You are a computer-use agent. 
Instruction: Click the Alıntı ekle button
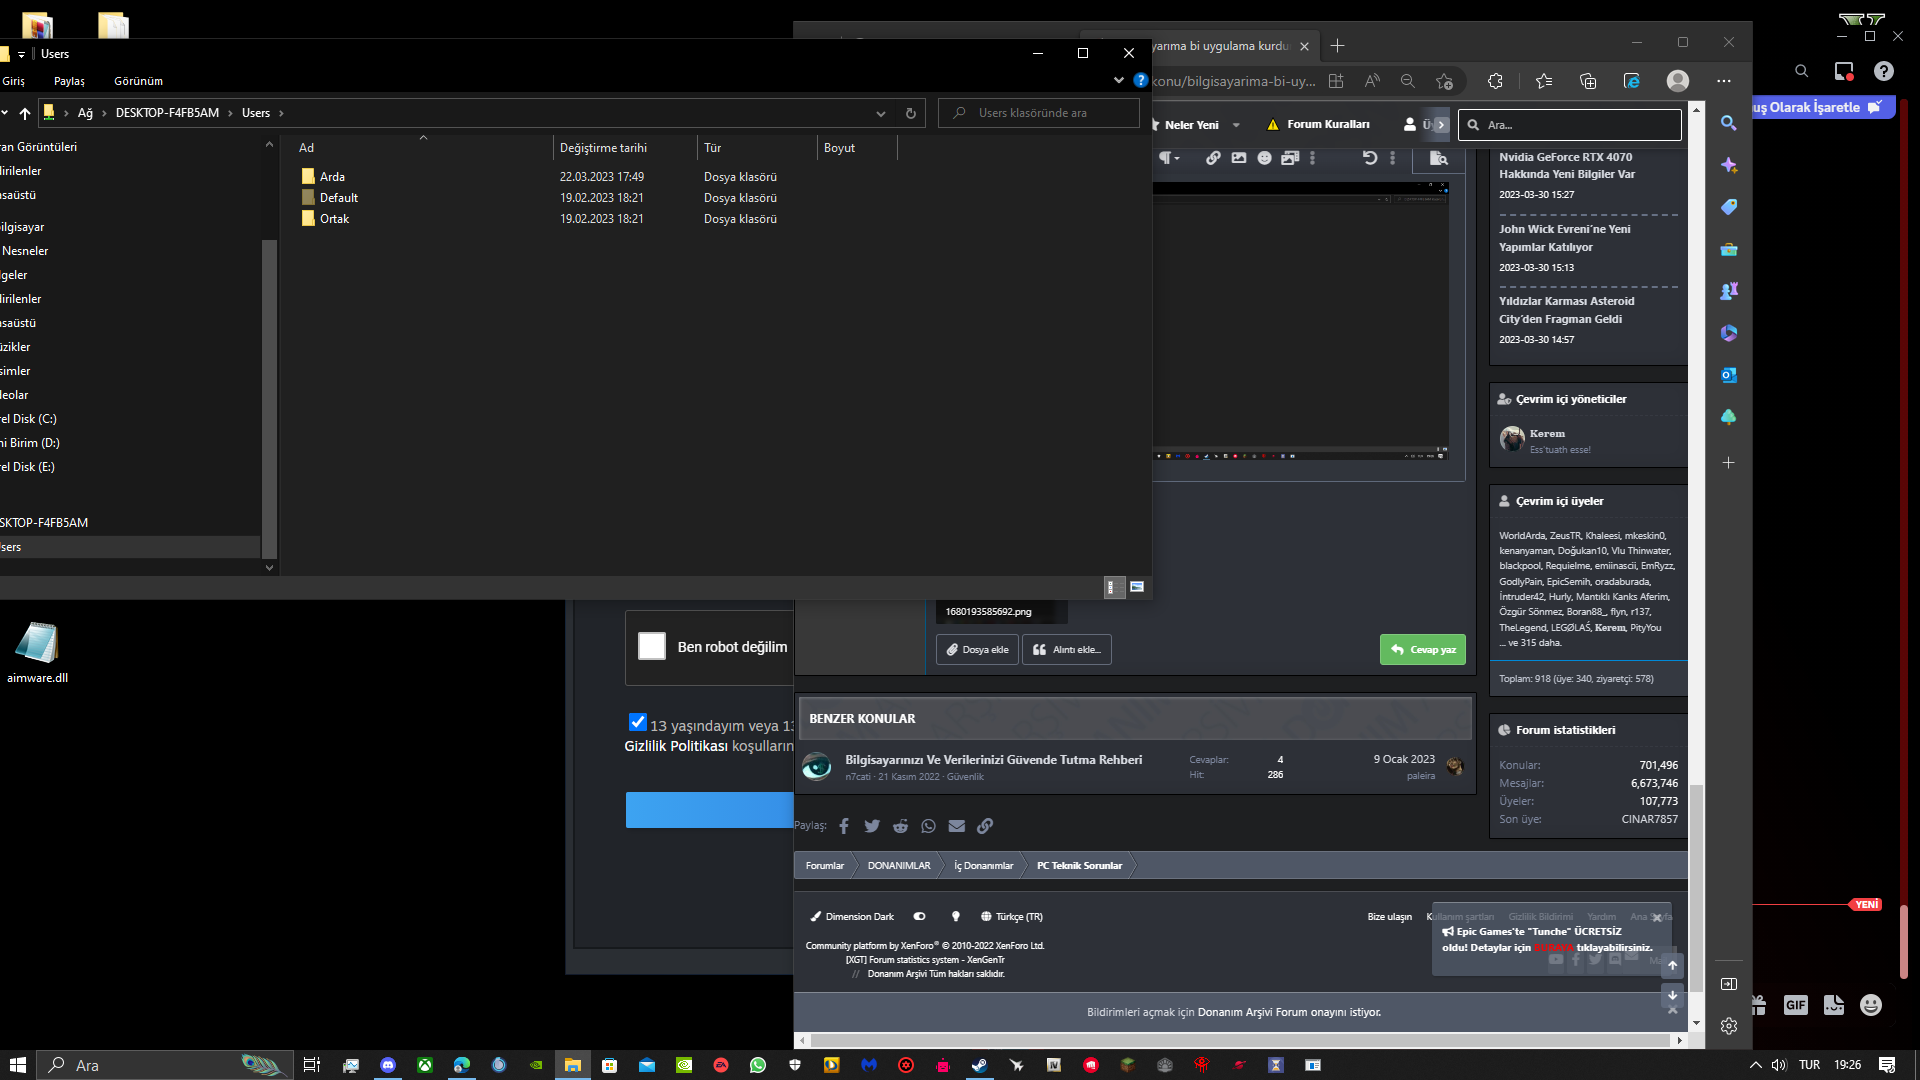click(x=1067, y=650)
